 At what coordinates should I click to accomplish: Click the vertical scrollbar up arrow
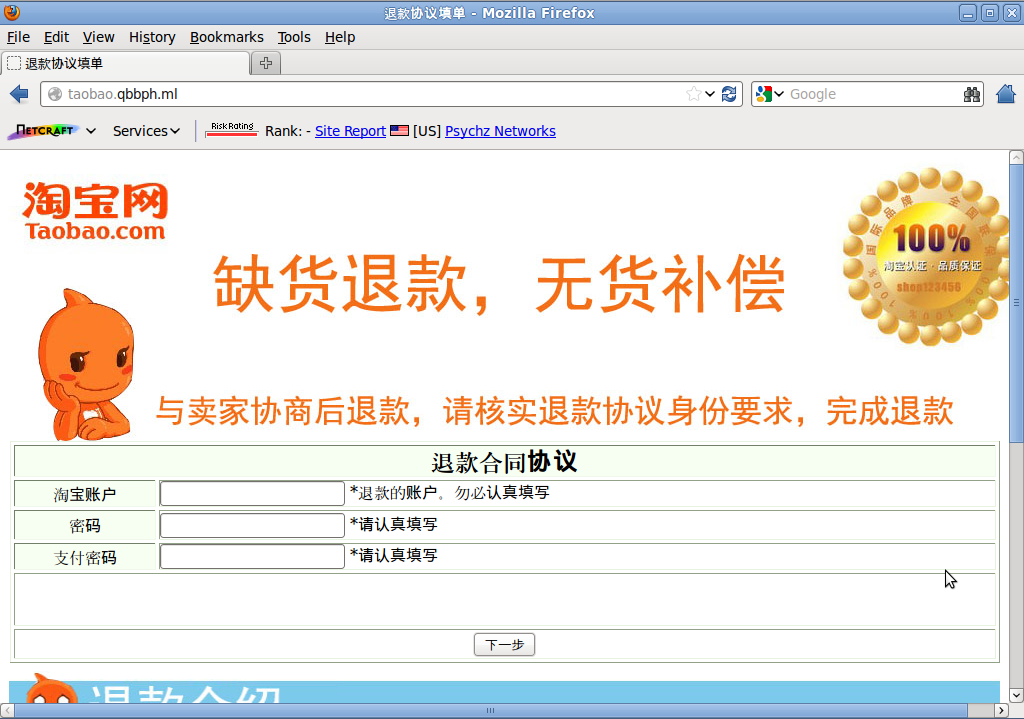pos(1016,157)
